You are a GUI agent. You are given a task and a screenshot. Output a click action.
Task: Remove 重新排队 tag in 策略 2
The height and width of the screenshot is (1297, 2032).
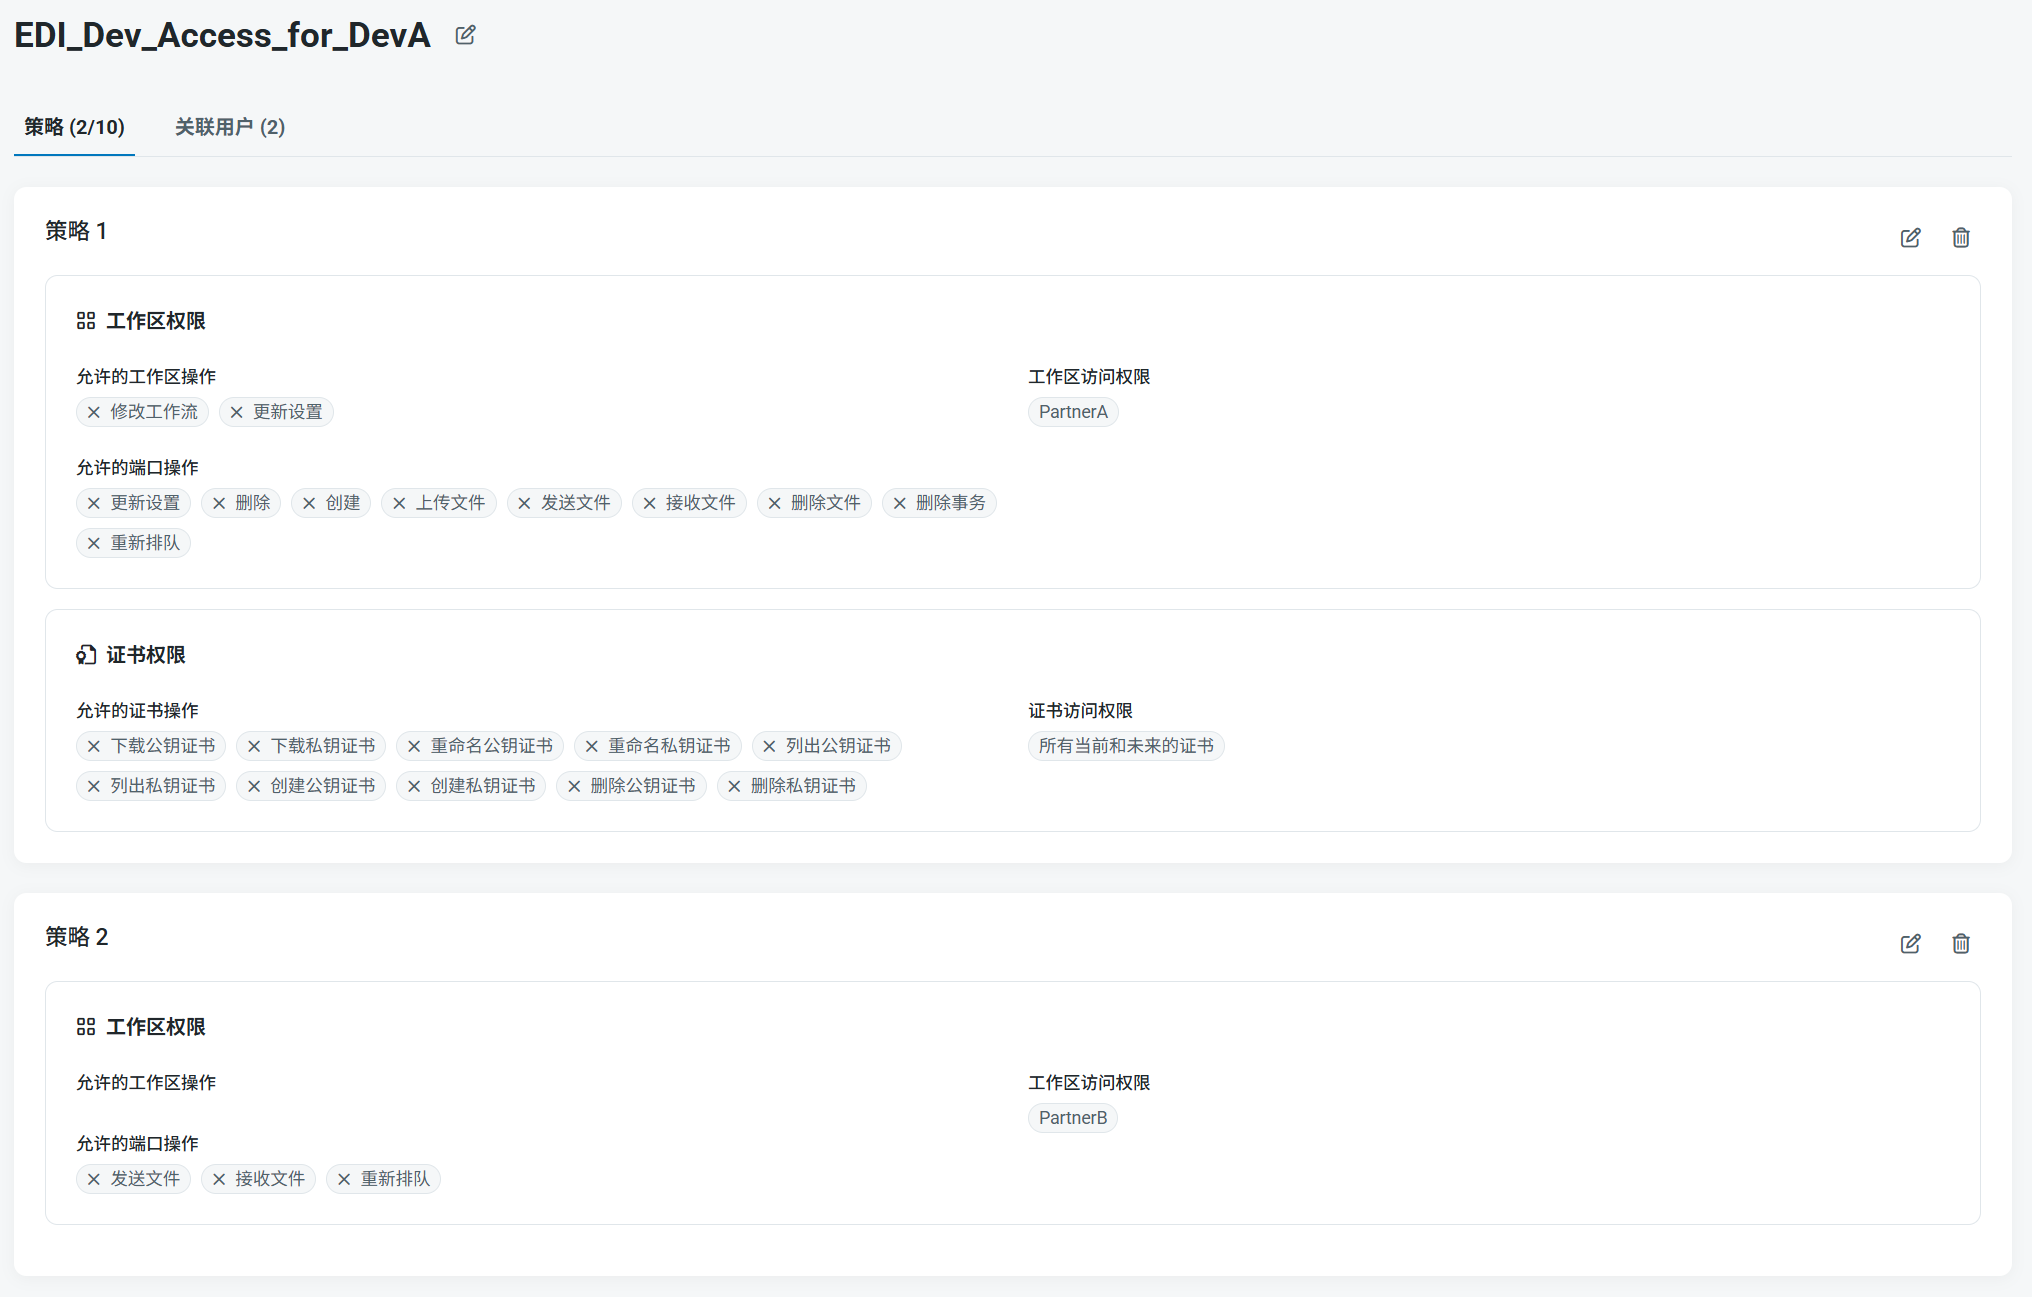(344, 1179)
